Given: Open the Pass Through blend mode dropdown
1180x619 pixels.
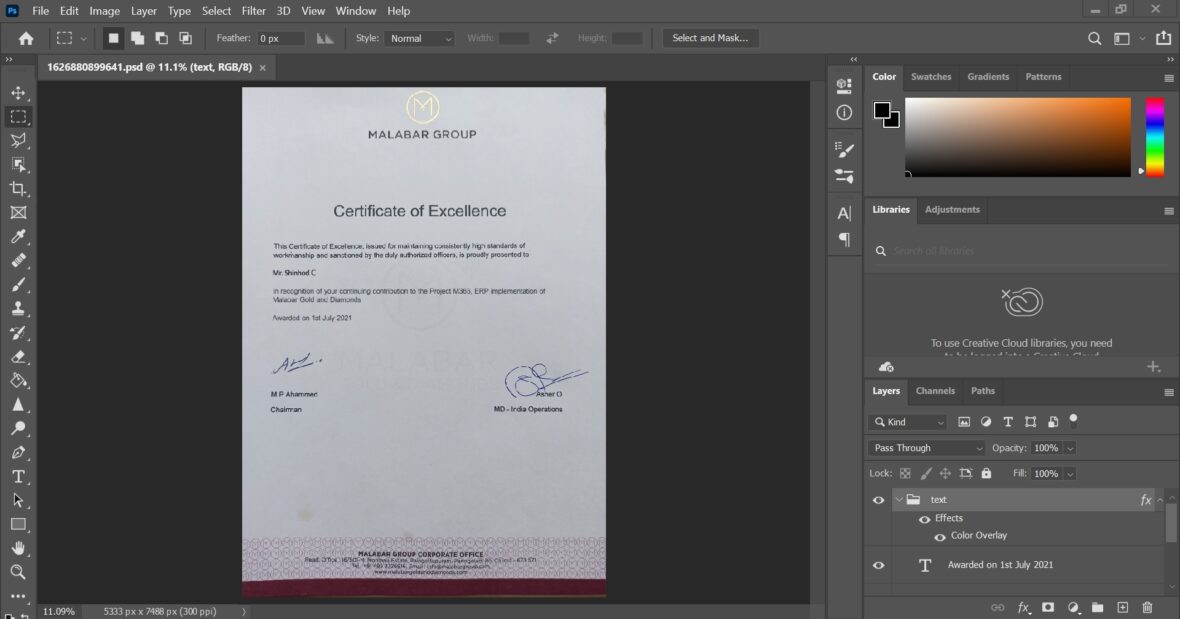Looking at the screenshot, I should 925,447.
